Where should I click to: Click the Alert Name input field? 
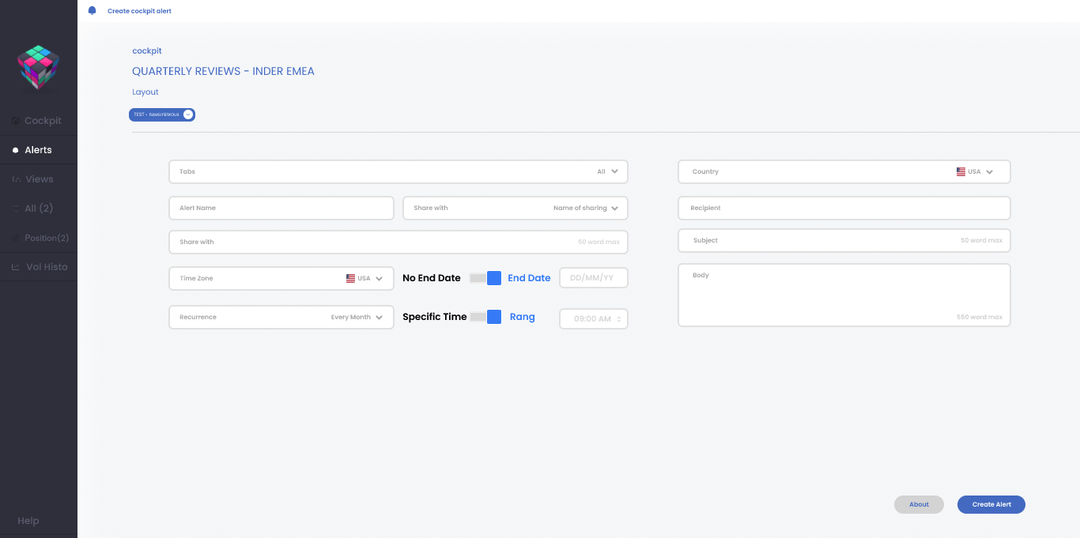(x=281, y=207)
